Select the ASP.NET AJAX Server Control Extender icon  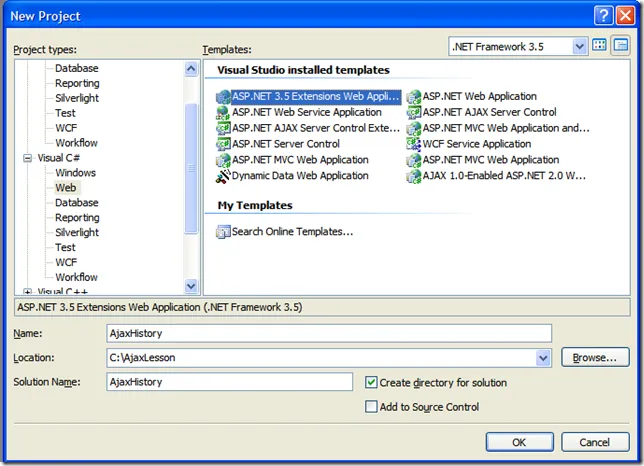tap(223, 129)
